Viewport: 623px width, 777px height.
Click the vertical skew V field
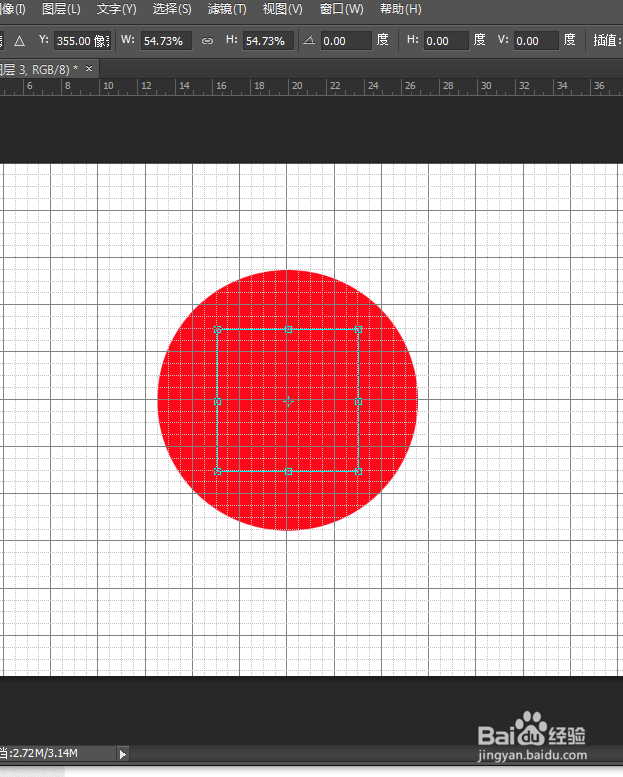tap(536, 41)
